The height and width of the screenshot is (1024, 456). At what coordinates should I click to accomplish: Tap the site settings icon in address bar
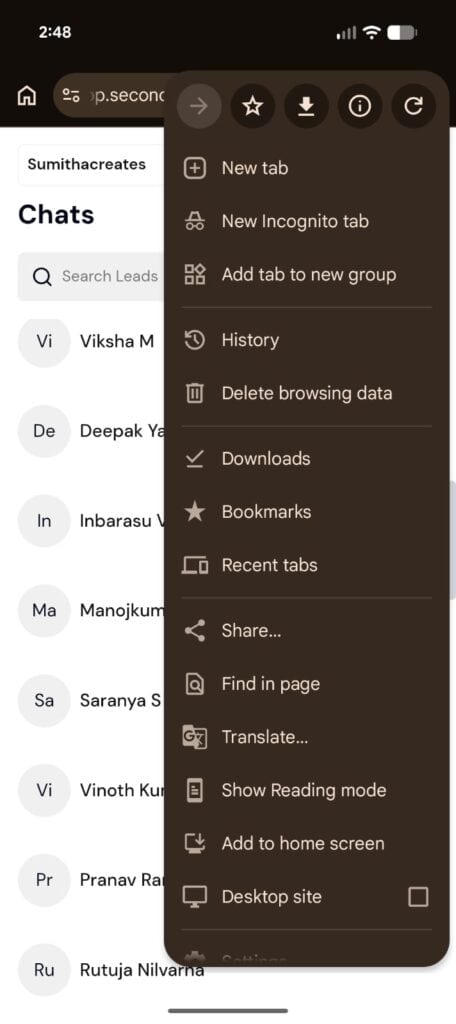pos(71,96)
